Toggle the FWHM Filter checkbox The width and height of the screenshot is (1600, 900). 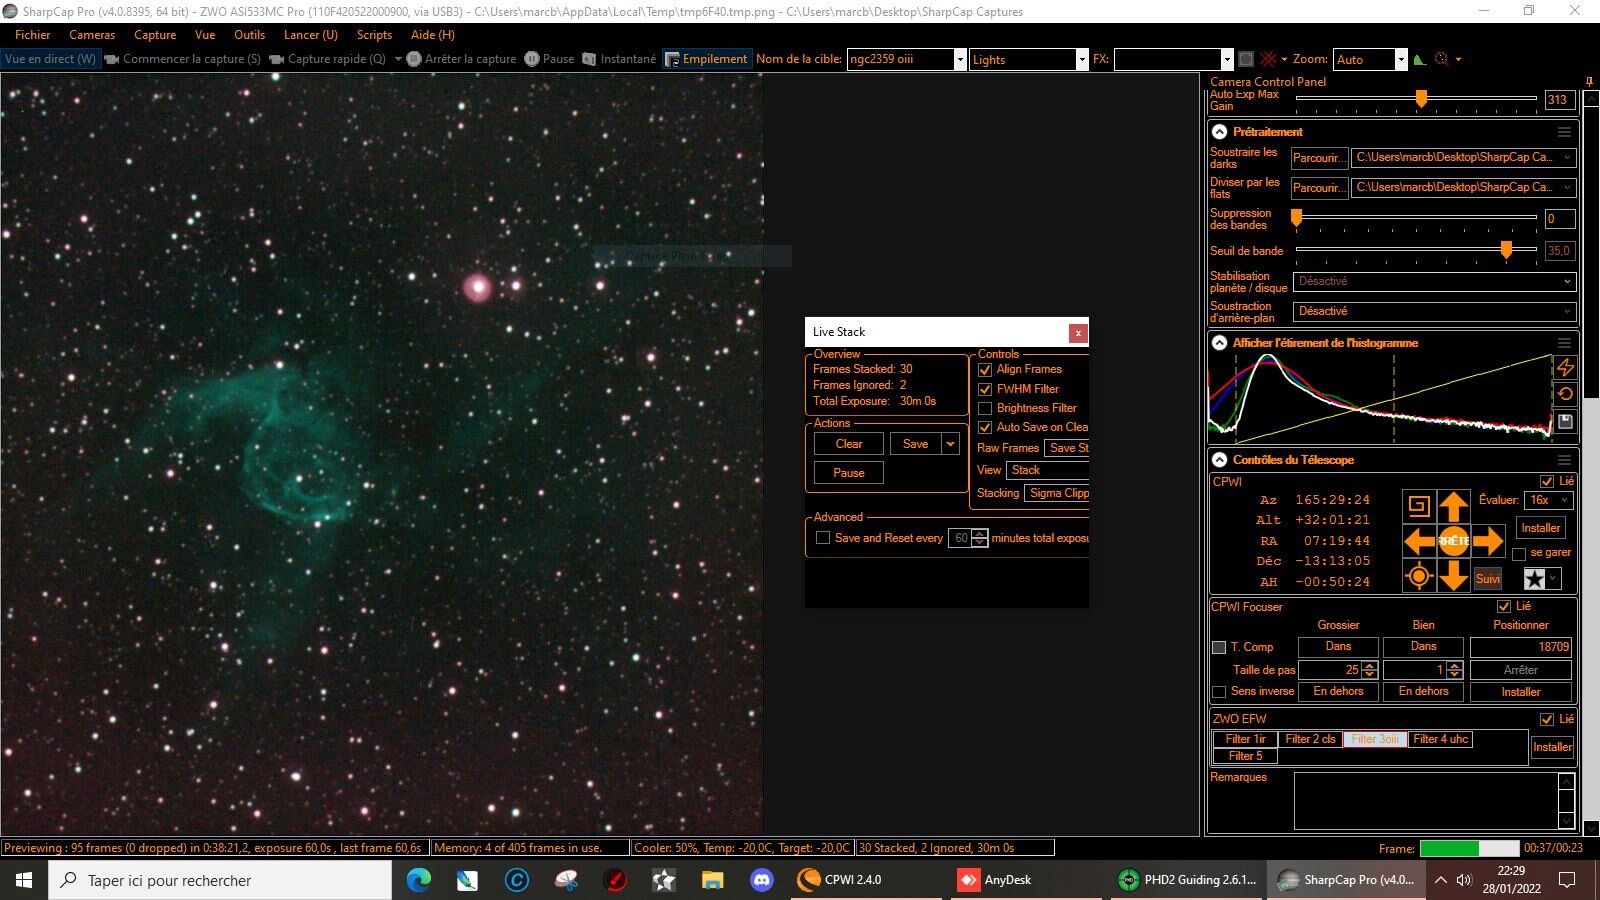coord(985,389)
